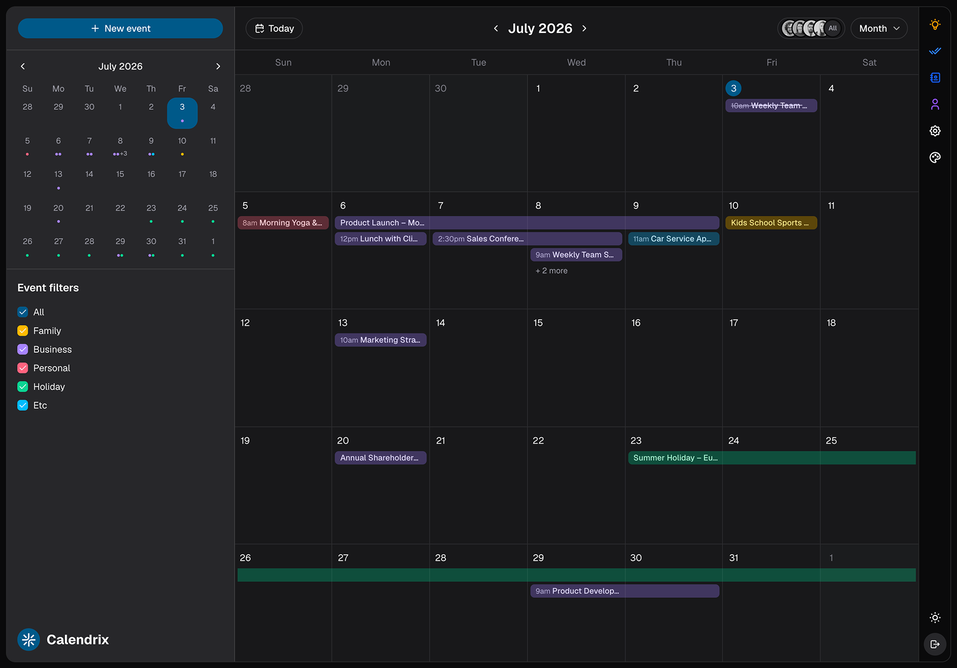The image size is (957, 668).
Task: Open the color palette theme icon
Action: [934, 158]
